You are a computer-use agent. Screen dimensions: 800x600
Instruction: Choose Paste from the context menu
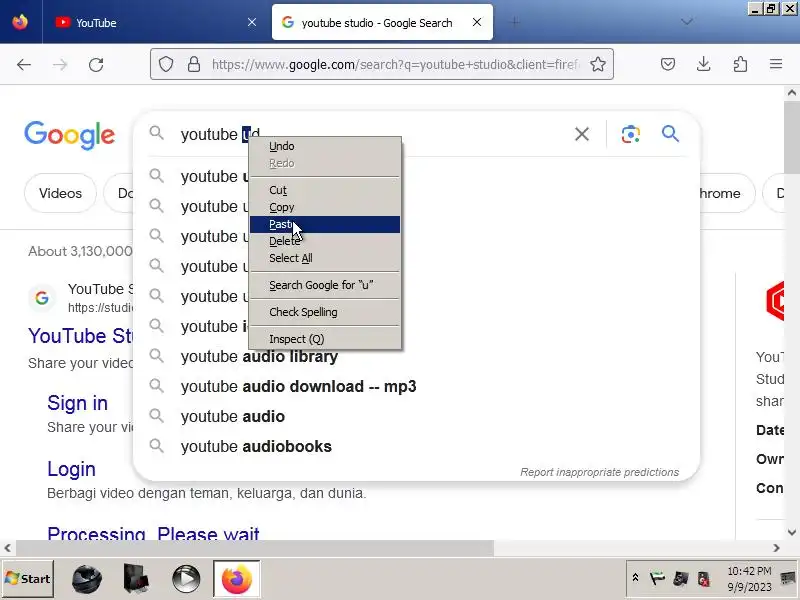324,224
